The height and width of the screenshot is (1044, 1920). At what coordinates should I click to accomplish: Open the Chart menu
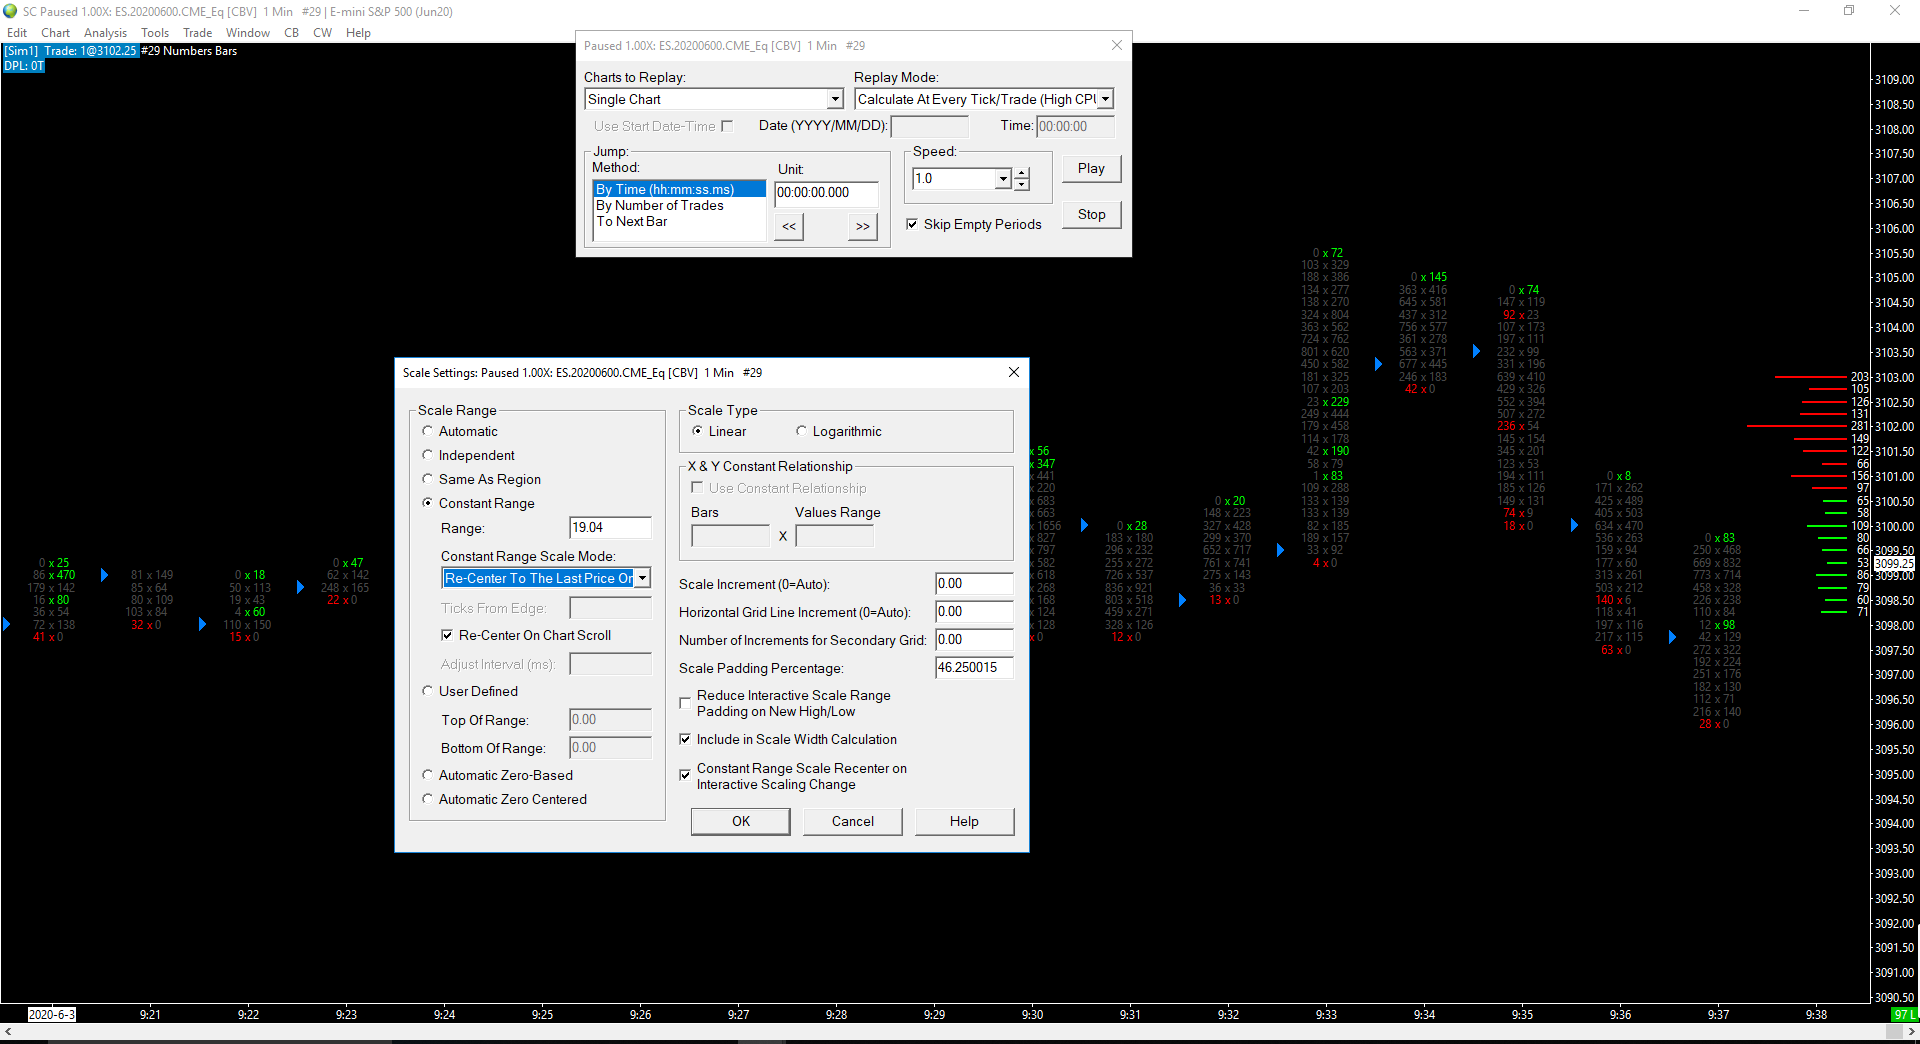tap(56, 33)
